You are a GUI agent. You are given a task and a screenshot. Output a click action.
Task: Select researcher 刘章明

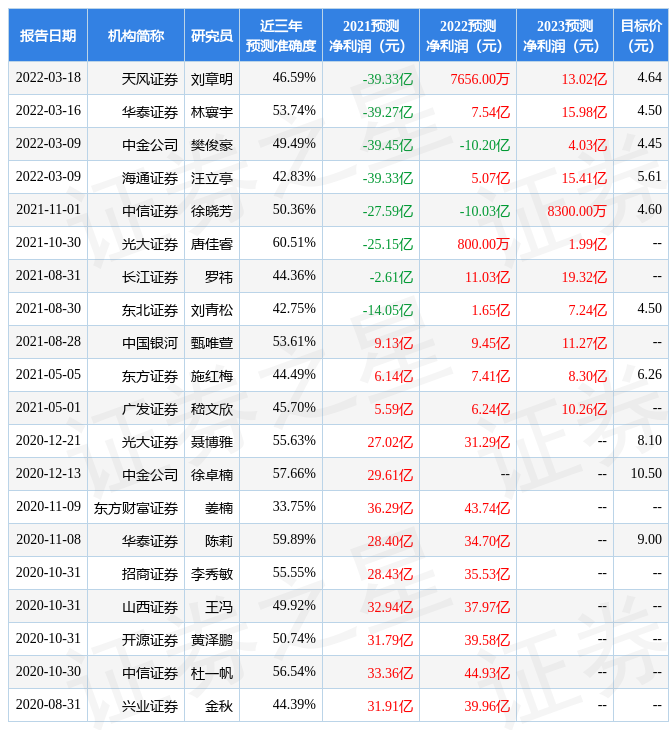pyautogui.click(x=212, y=79)
